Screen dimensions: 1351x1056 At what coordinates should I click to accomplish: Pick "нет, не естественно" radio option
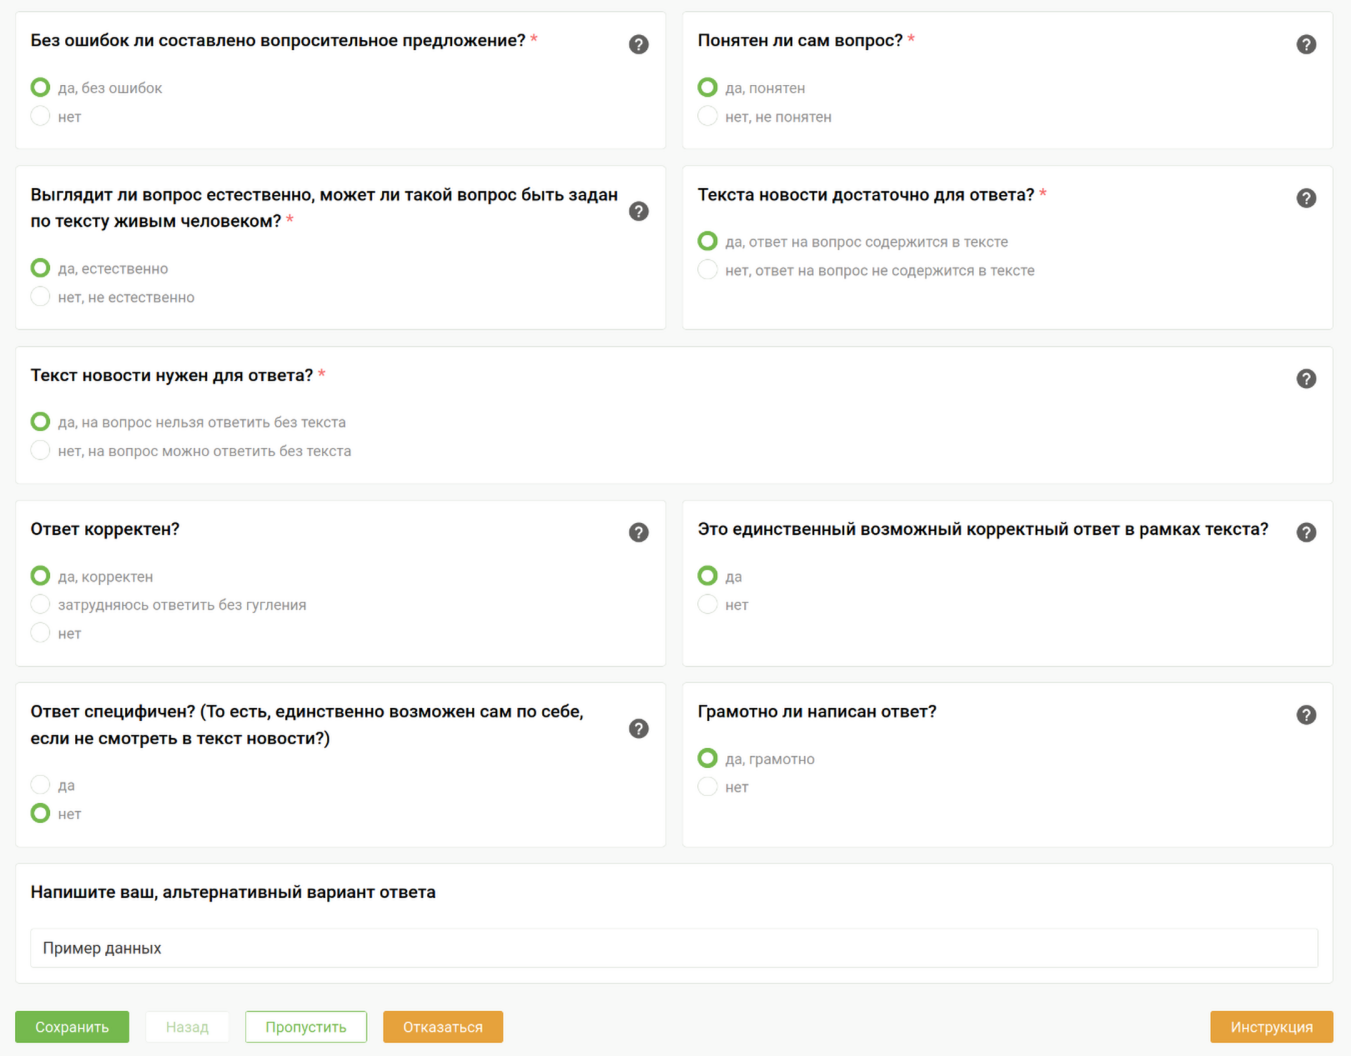coord(41,297)
